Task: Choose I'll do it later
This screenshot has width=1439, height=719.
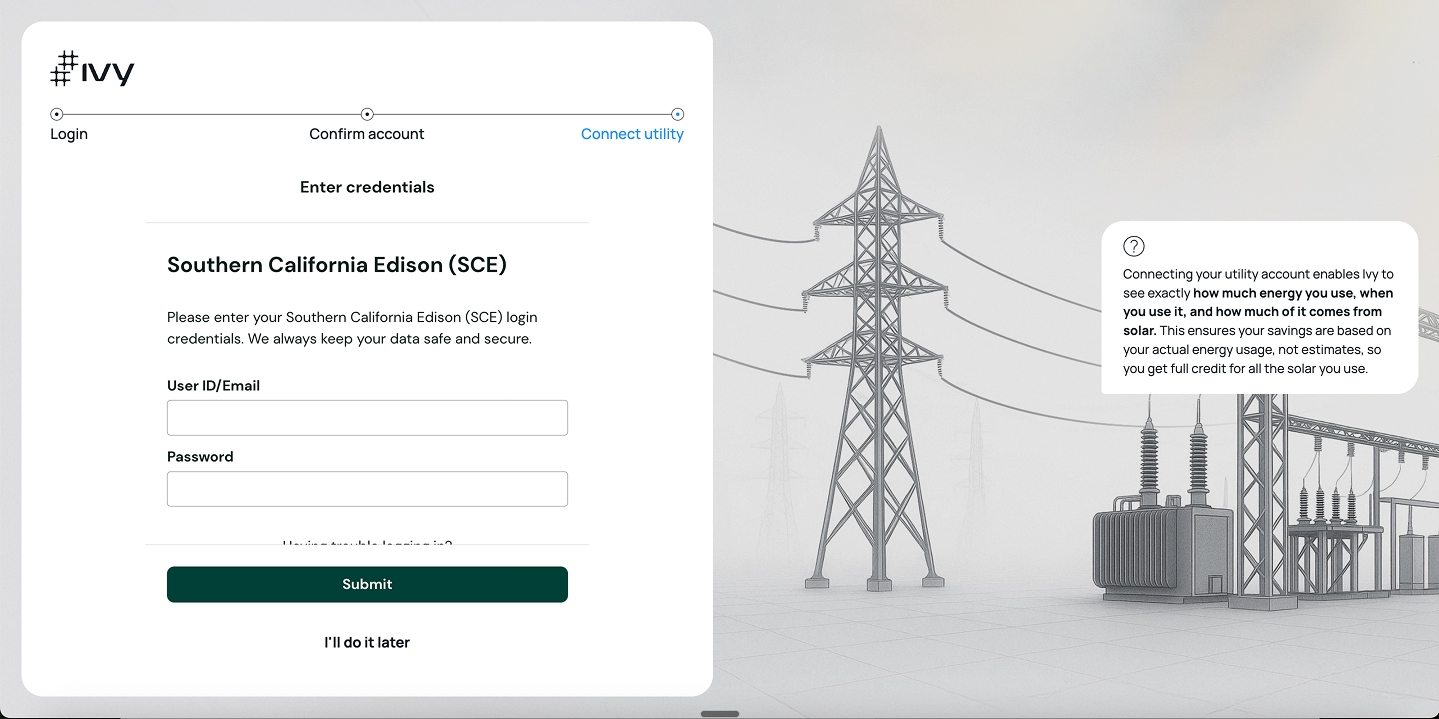Action: tap(367, 642)
